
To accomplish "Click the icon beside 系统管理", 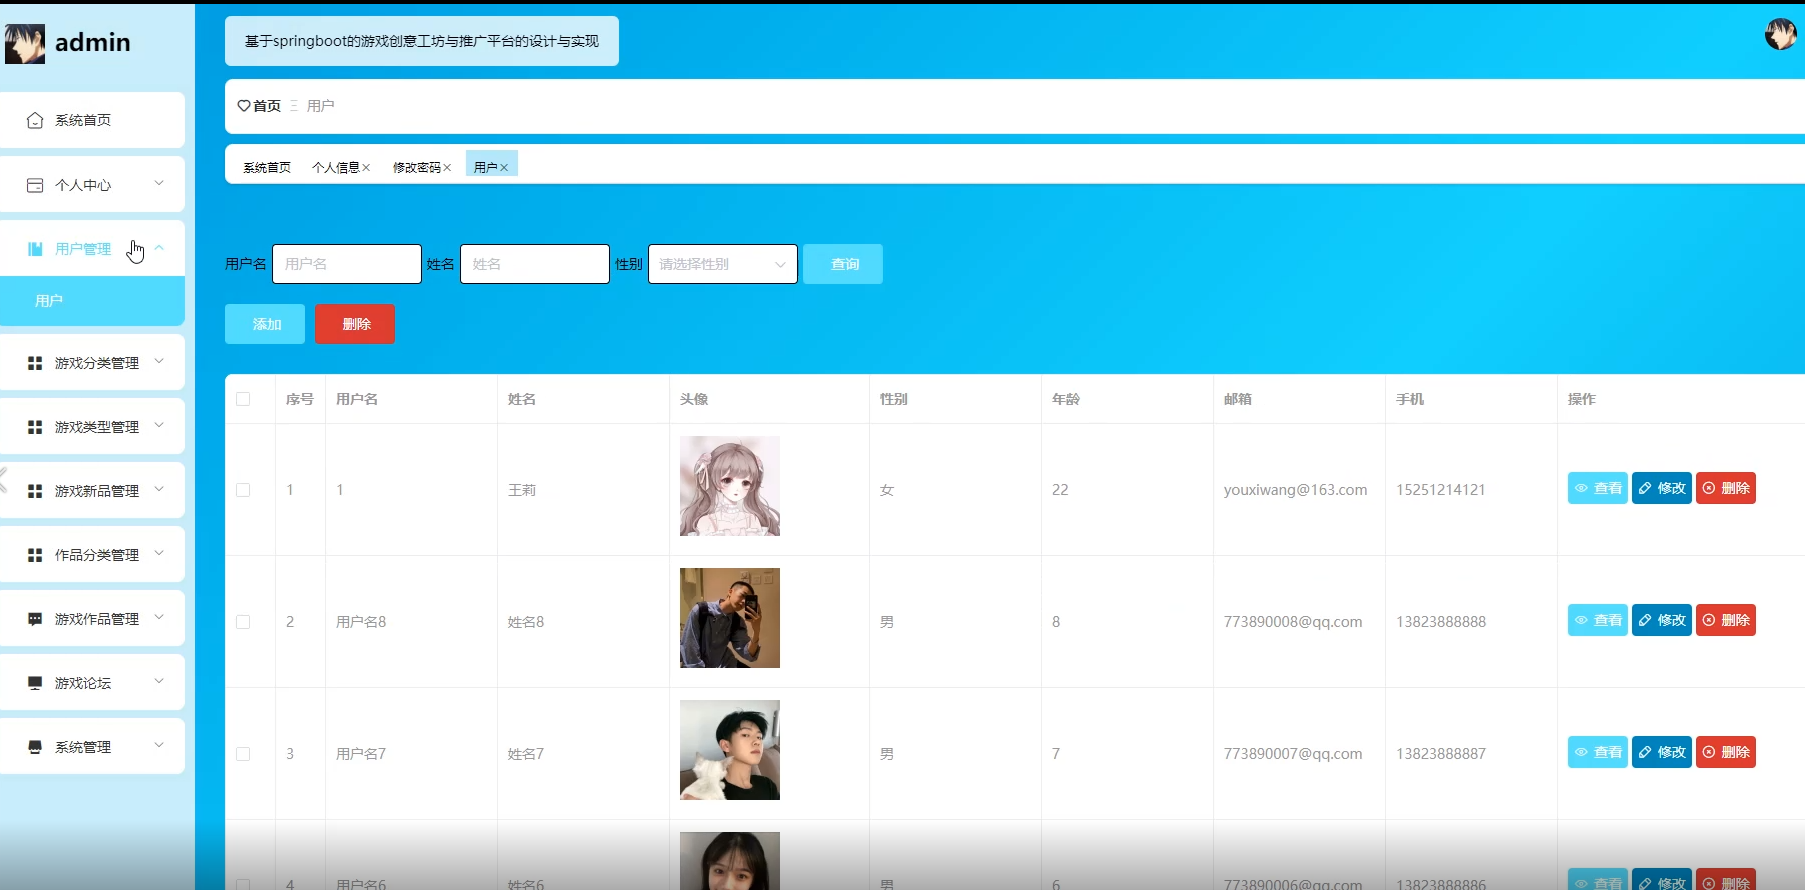I will (x=35, y=747).
